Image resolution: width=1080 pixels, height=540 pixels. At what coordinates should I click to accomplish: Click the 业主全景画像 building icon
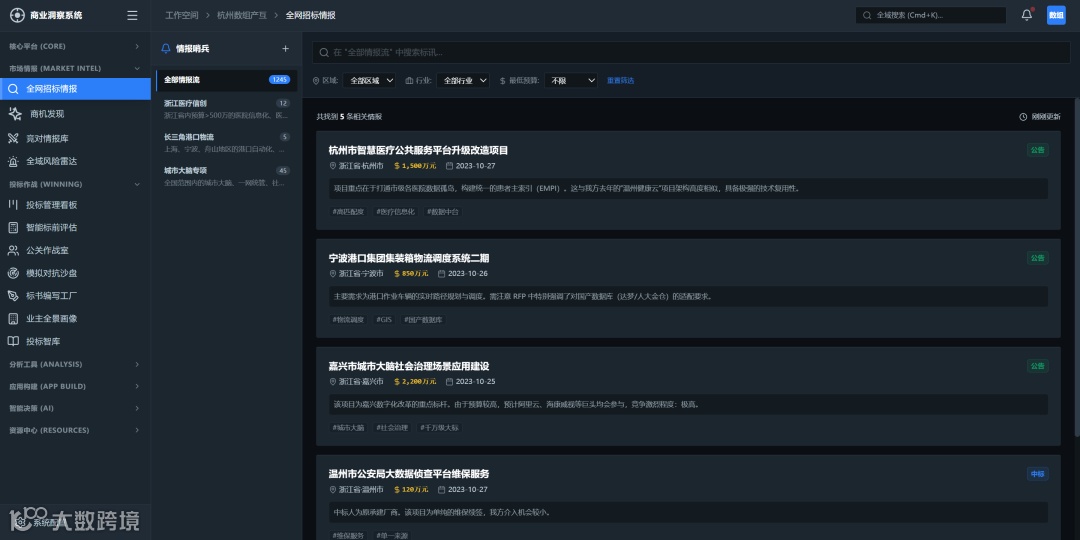pos(13,318)
